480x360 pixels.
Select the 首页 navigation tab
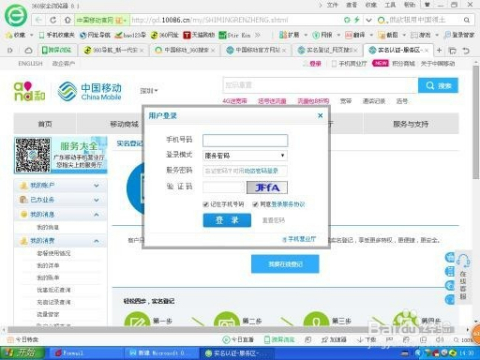(x=45, y=124)
